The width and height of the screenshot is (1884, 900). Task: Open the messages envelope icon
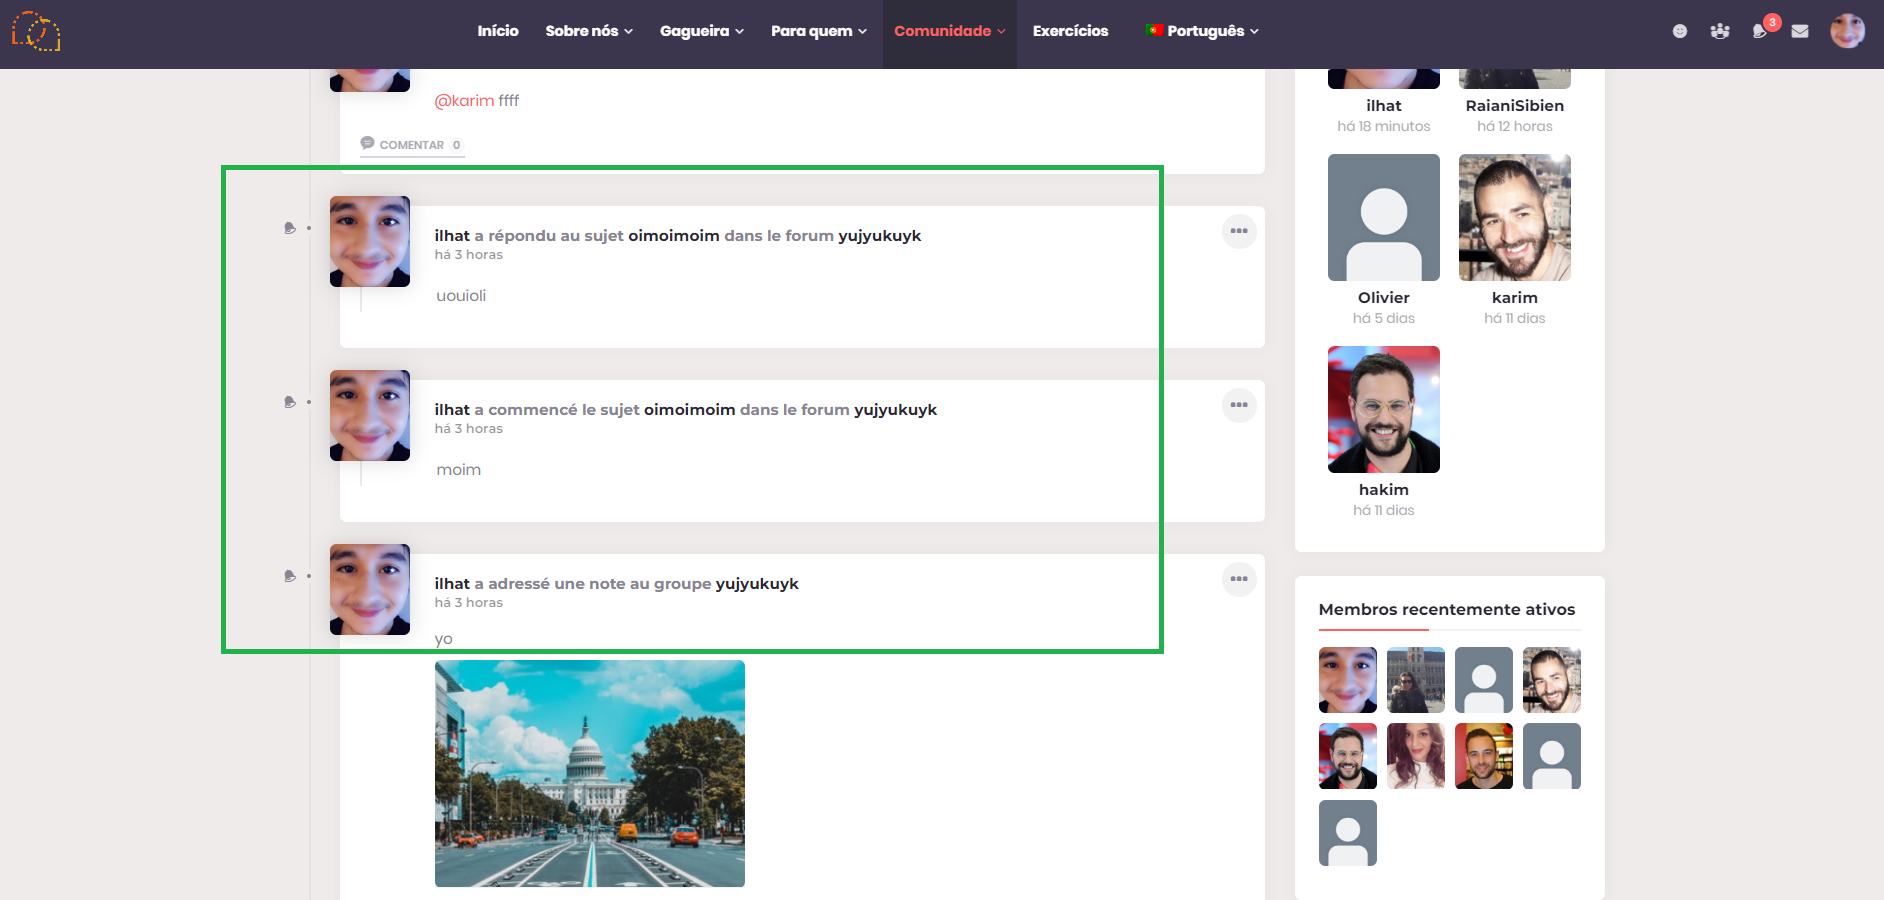pos(1800,31)
